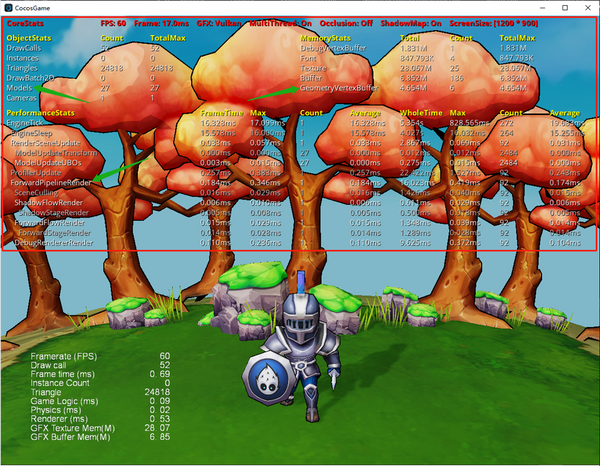Click the 'EngineTick' row label

tap(25, 123)
